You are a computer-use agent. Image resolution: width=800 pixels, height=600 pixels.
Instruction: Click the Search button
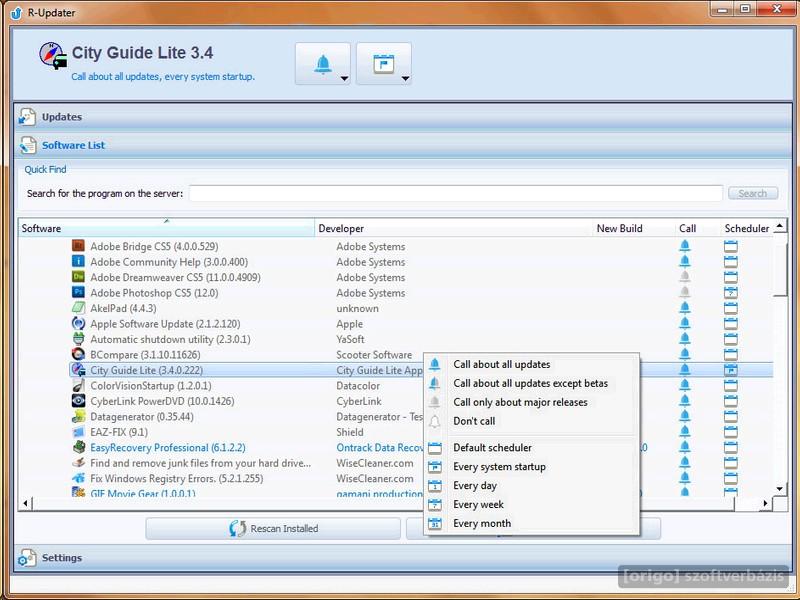point(753,193)
